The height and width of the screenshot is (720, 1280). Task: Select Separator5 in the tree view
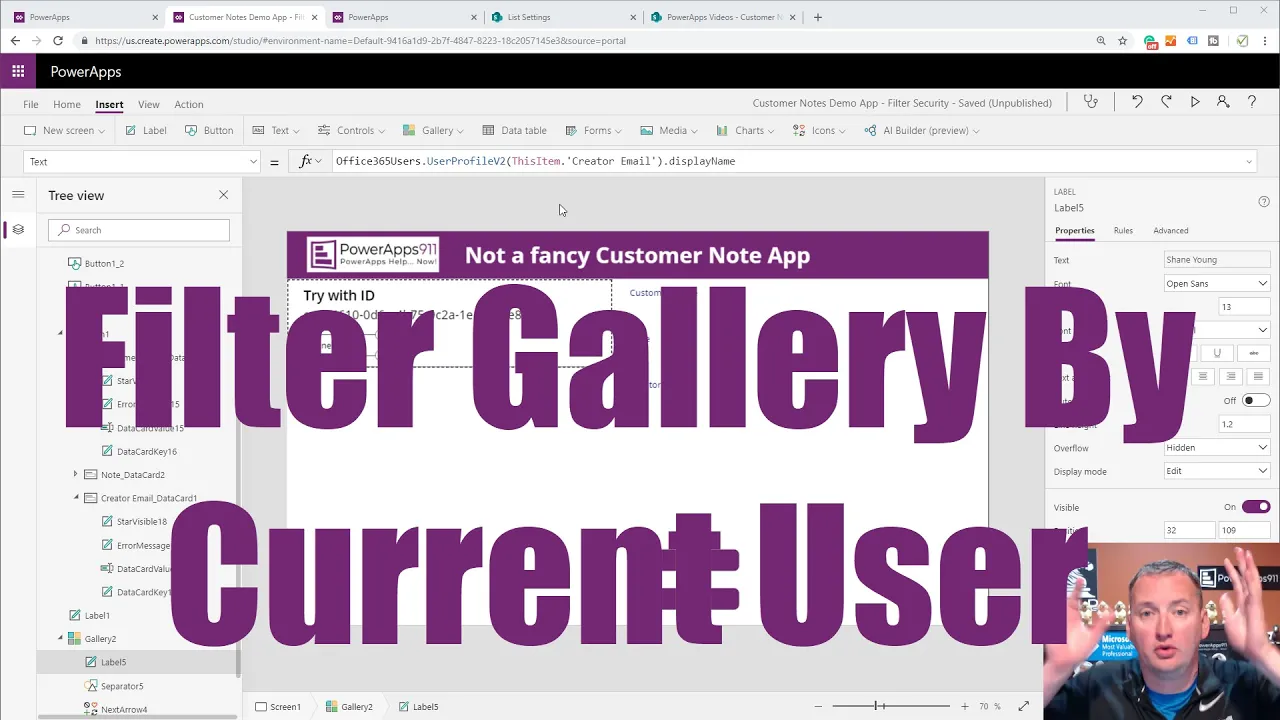tap(122, 686)
